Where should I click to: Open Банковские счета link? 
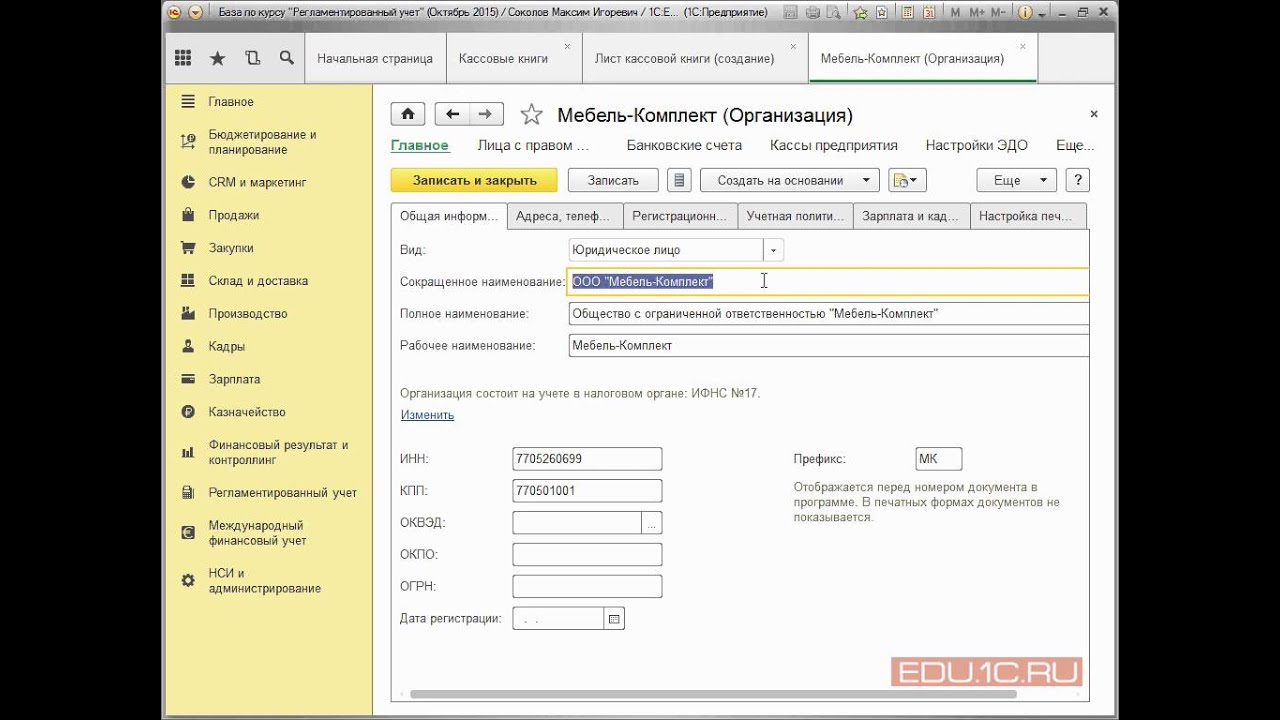pyautogui.click(x=684, y=145)
